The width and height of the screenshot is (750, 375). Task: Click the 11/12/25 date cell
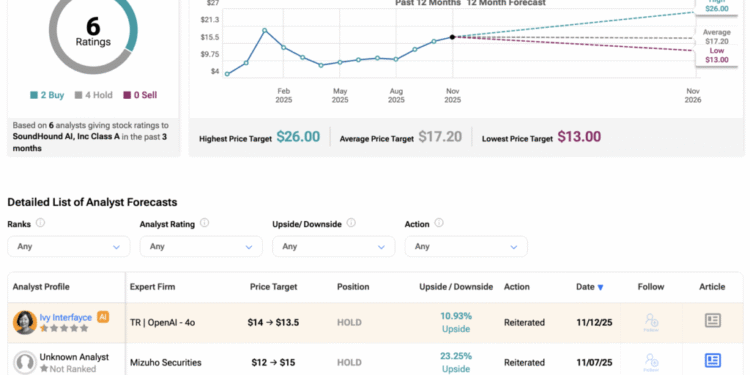tap(594, 322)
